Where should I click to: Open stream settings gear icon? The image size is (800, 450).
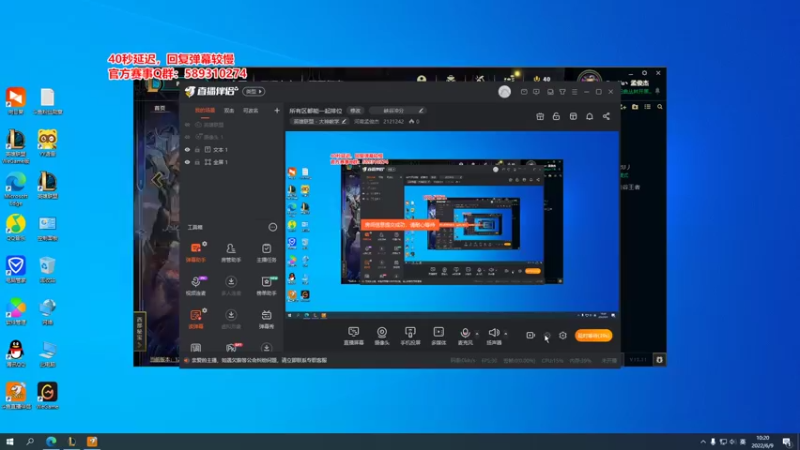tap(563, 335)
